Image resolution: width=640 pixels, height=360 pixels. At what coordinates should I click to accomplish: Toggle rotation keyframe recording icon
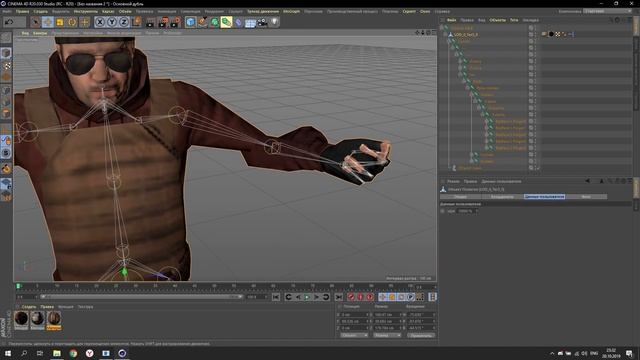coord(401,297)
